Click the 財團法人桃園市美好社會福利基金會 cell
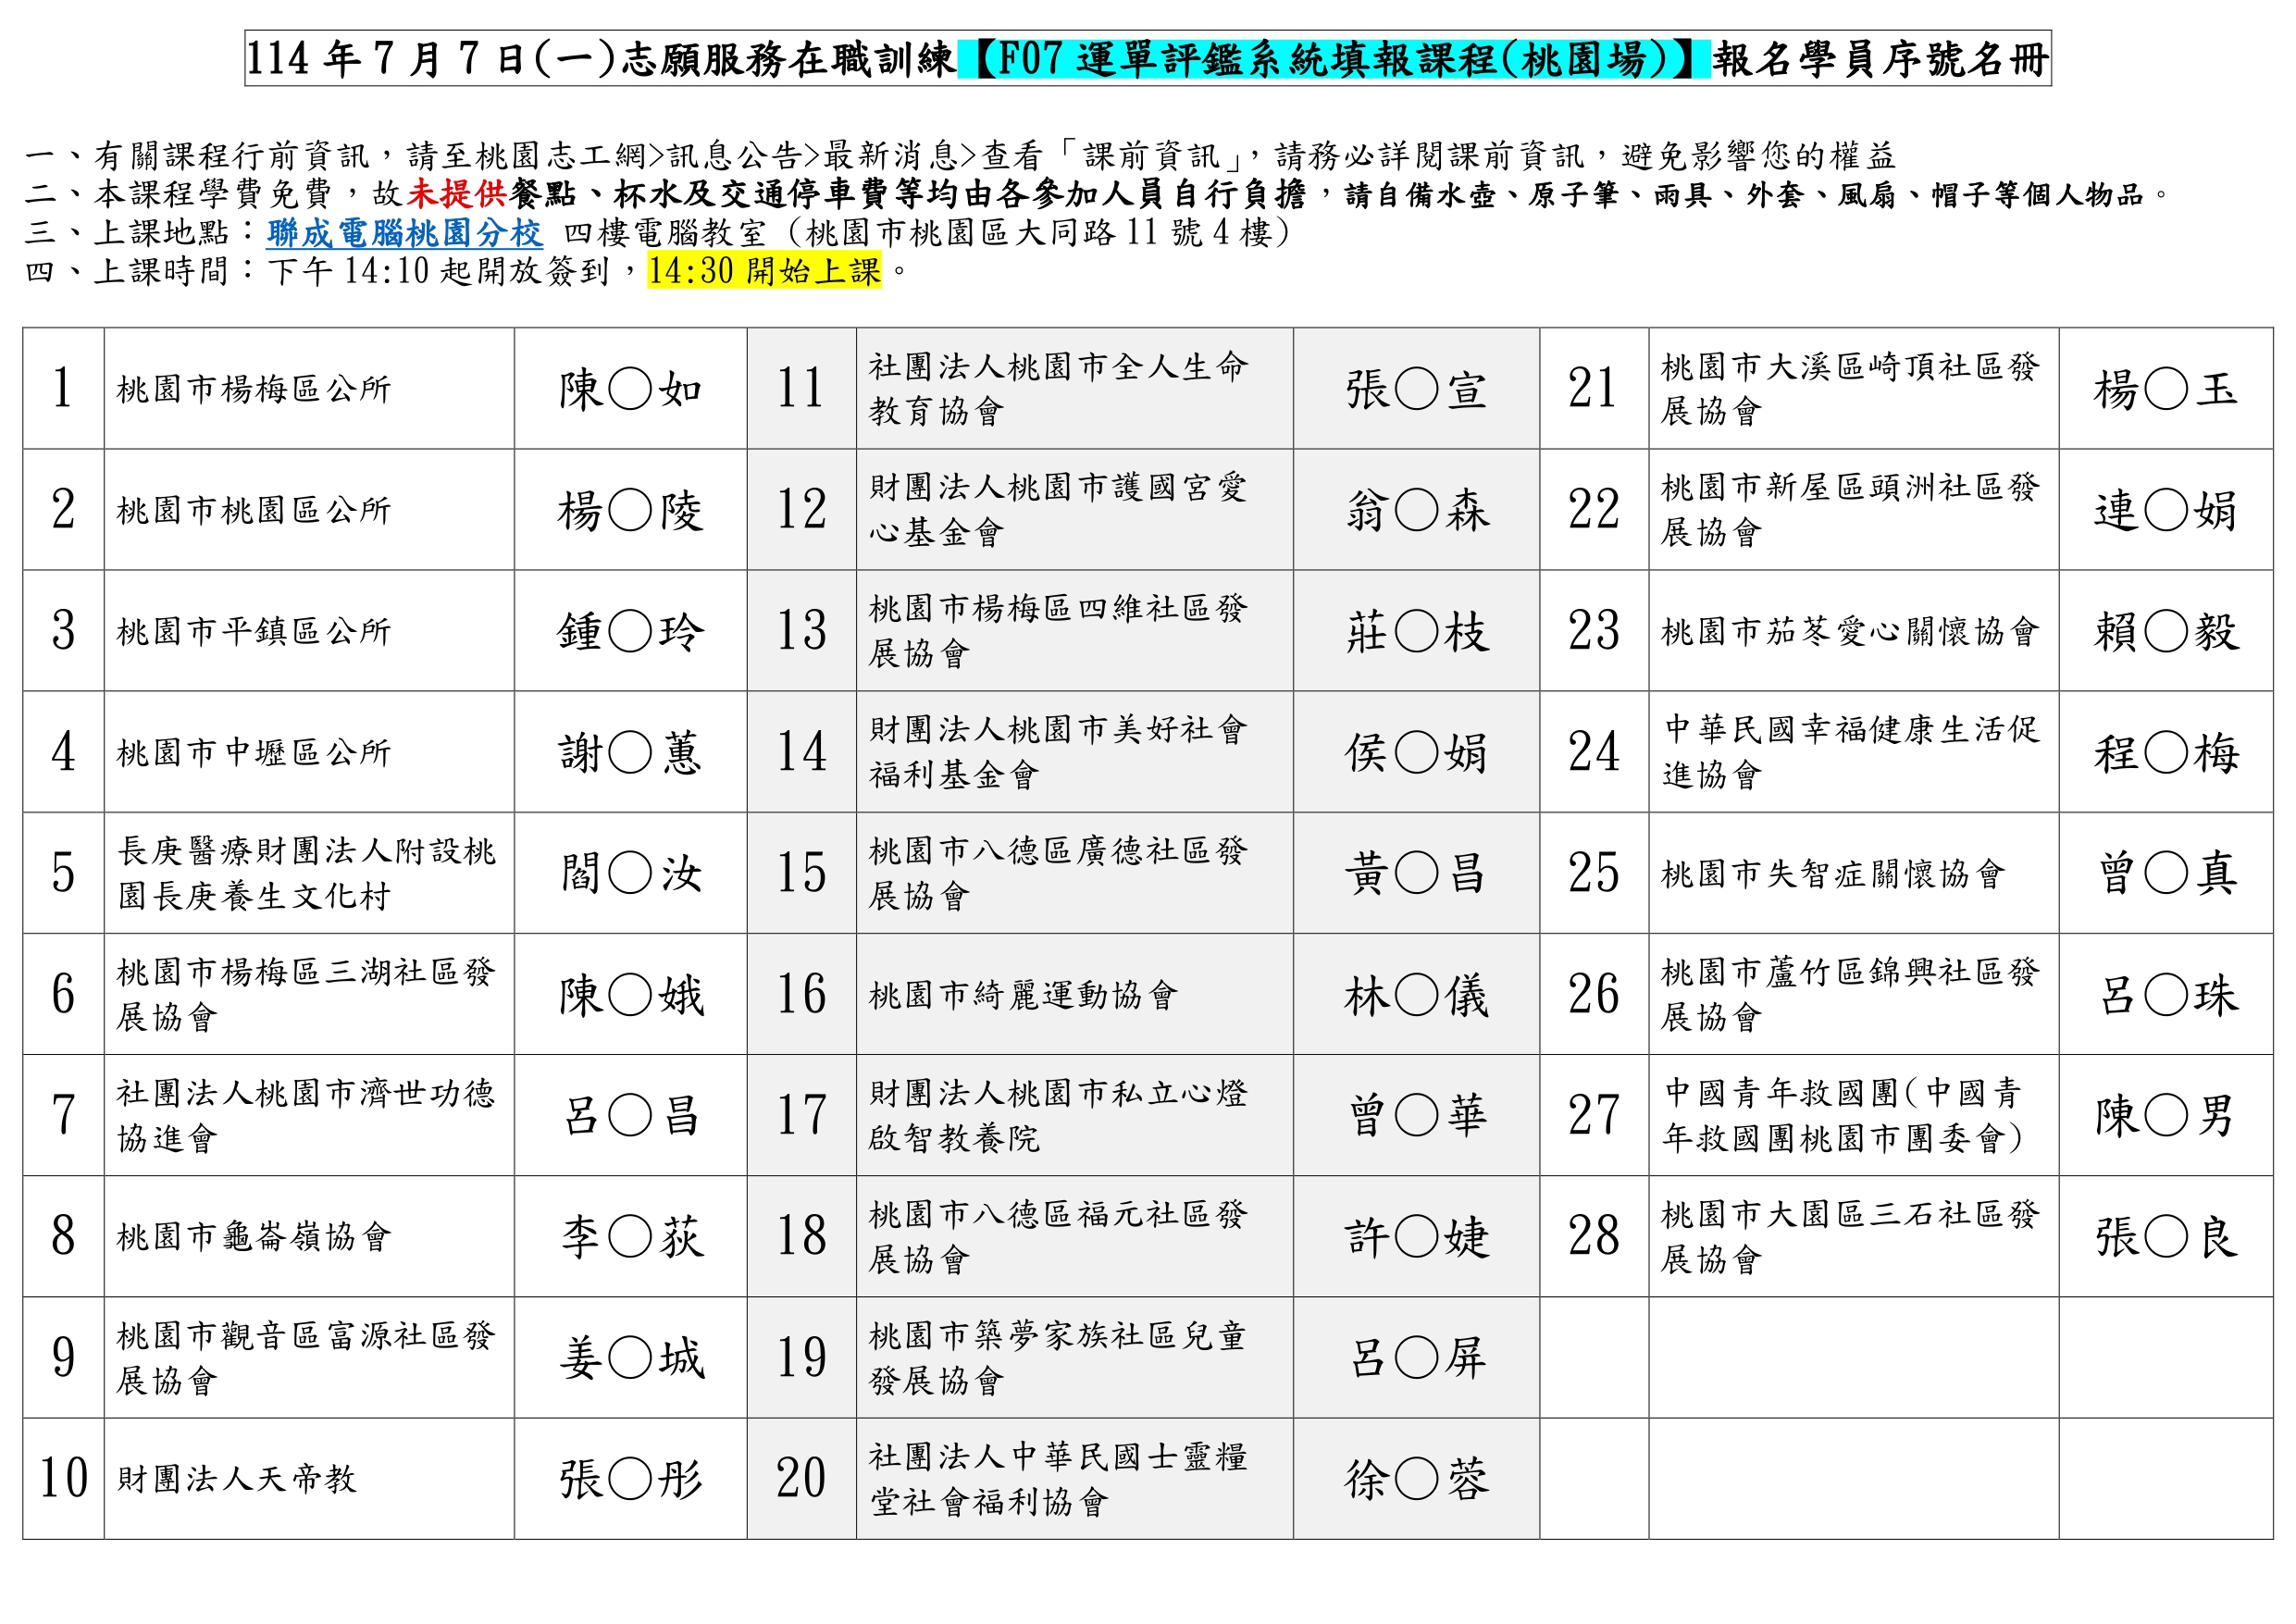This screenshot has height=1624, width=2296. click(1074, 751)
